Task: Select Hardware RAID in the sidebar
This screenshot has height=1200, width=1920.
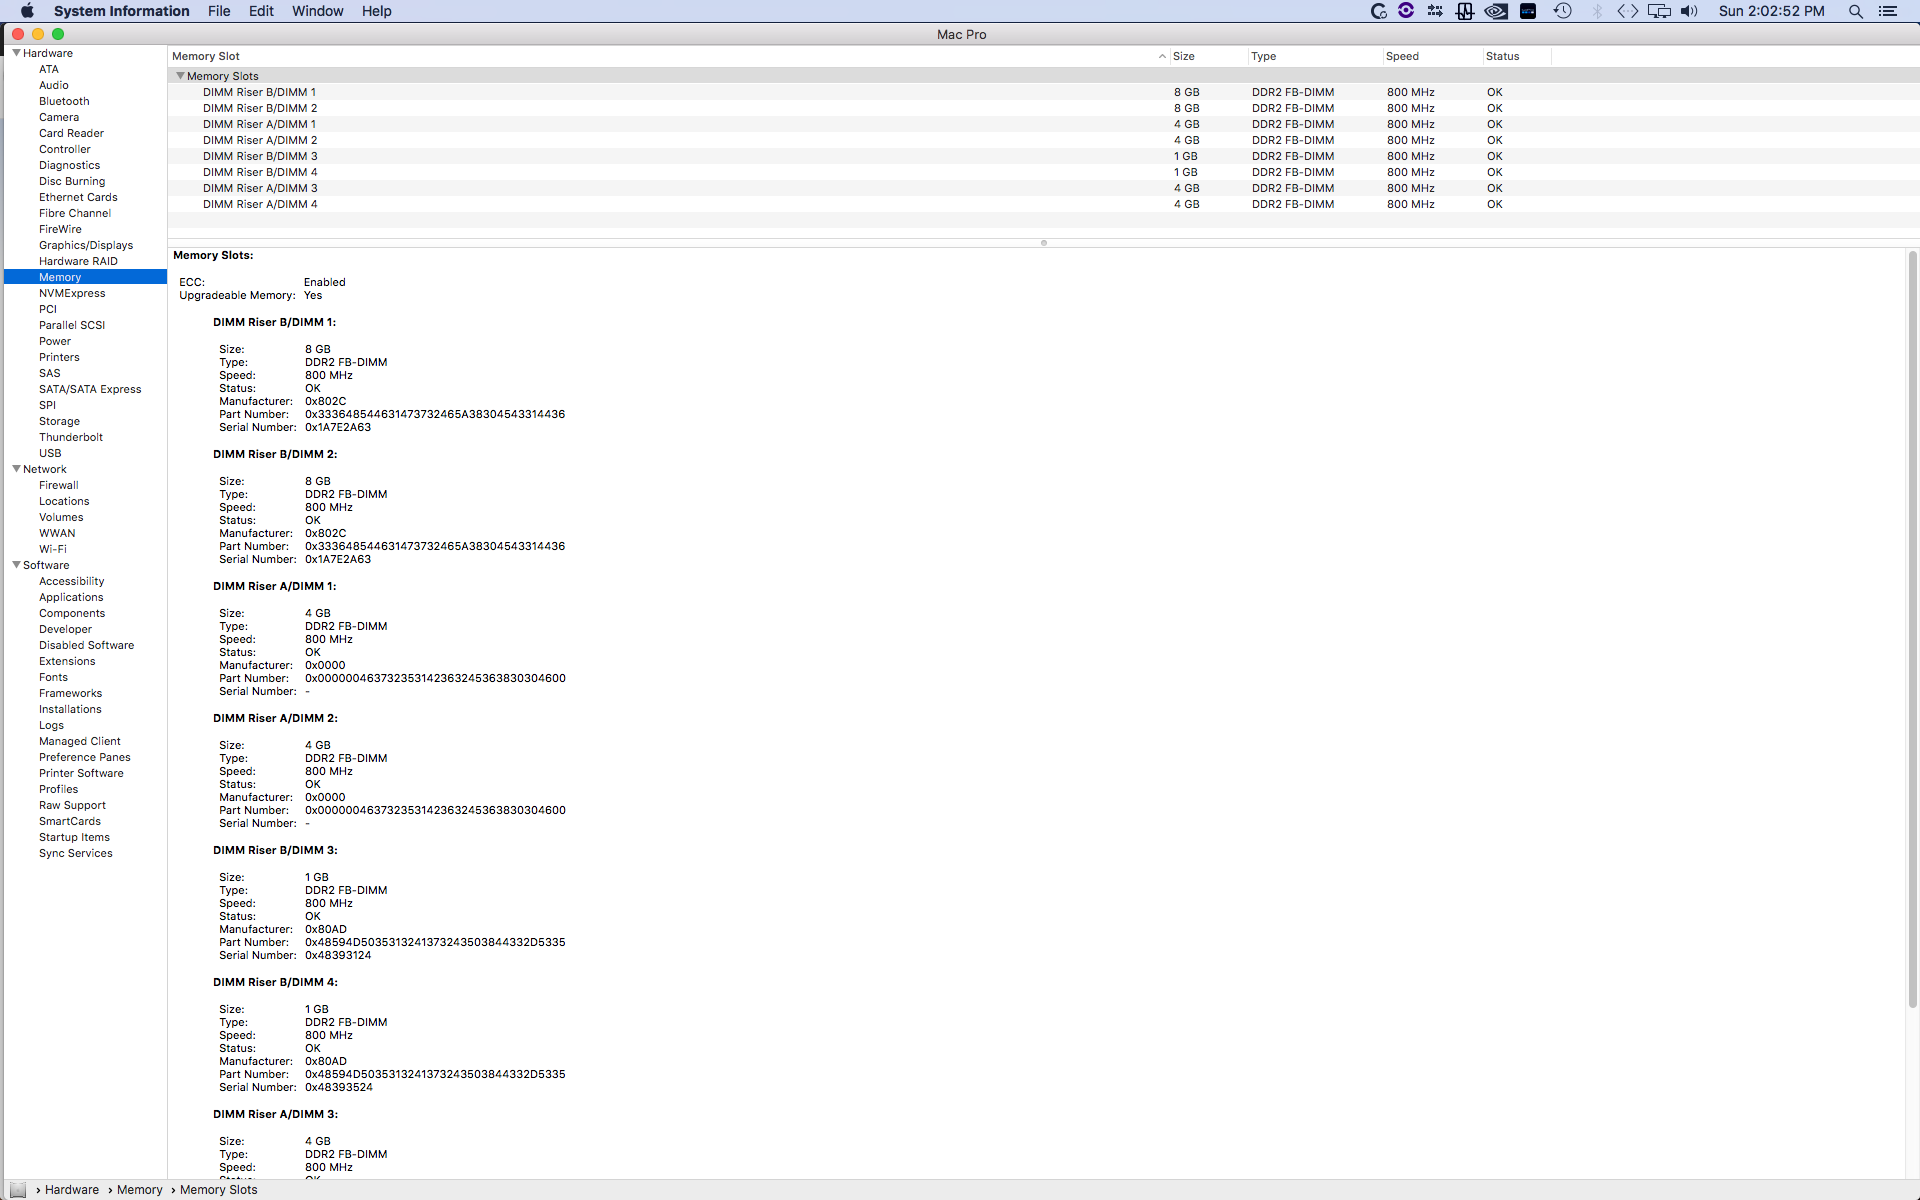Action: [x=78, y=261]
